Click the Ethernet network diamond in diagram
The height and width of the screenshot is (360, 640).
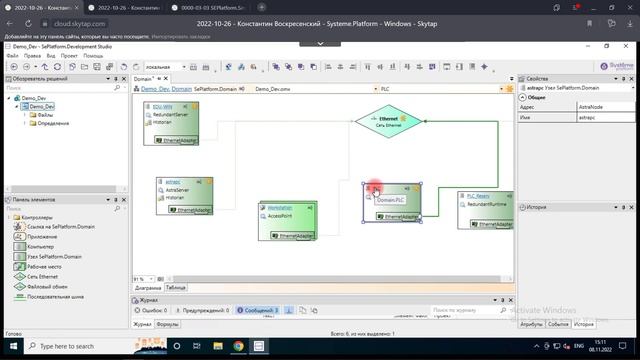tap(388, 121)
